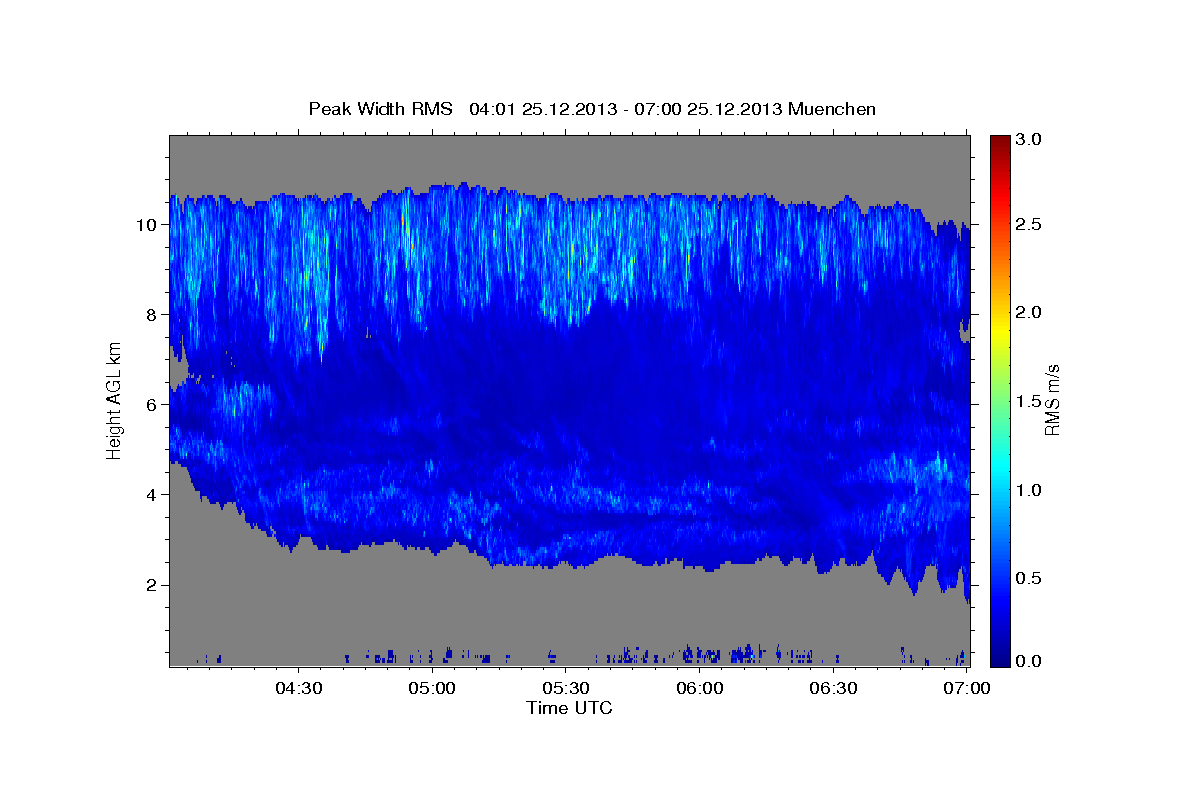
Task: Click the dark blue bottom of the colorbar
Action: click(999, 659)
